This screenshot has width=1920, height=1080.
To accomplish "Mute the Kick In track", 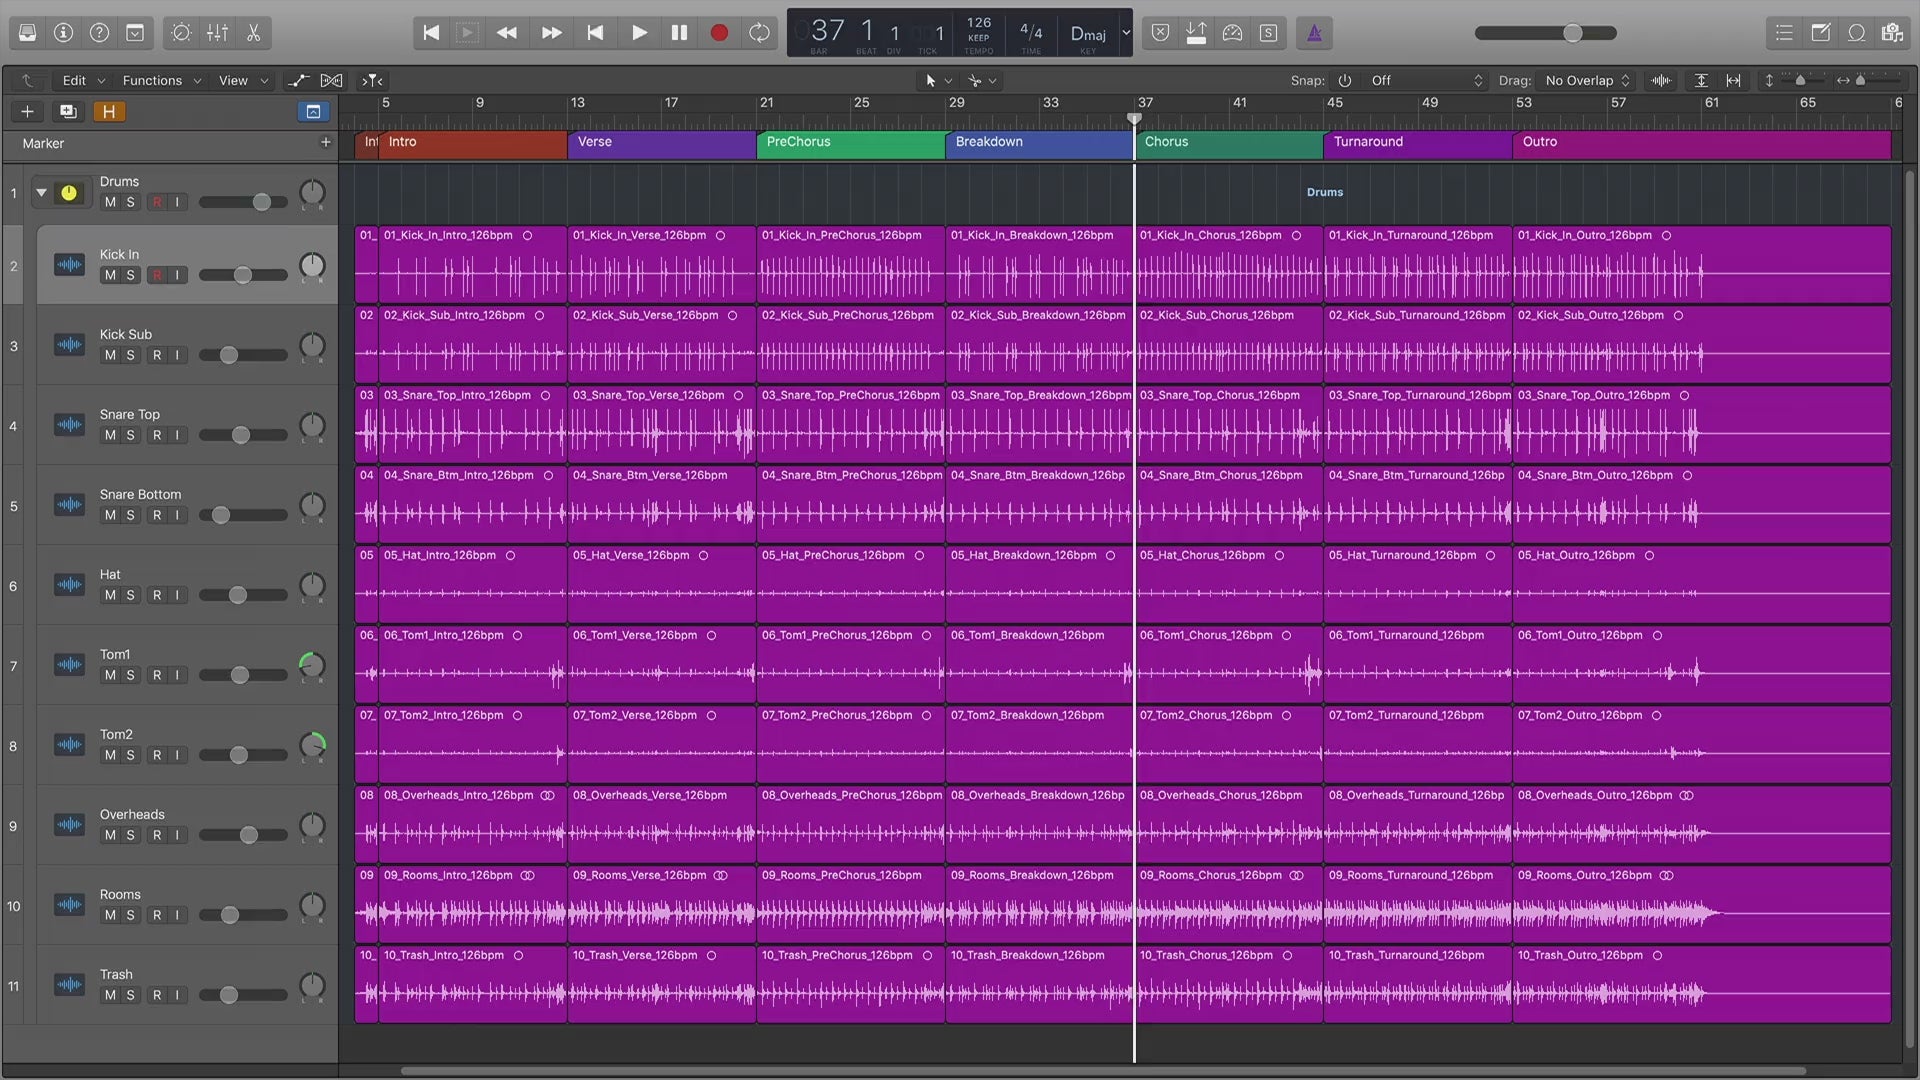I will coord(110,275).
